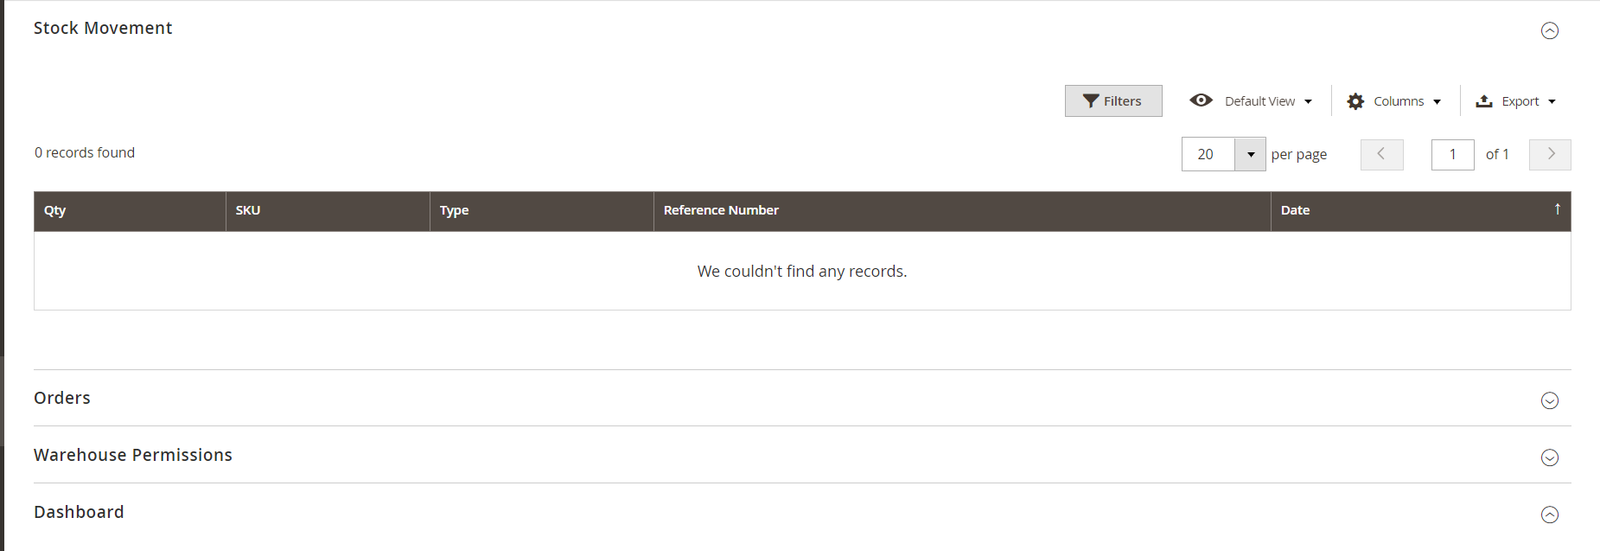The width and height of the screenshot is (1600, 551).
Task: Open the per page size dropdown
Action: pos(1250,155)
